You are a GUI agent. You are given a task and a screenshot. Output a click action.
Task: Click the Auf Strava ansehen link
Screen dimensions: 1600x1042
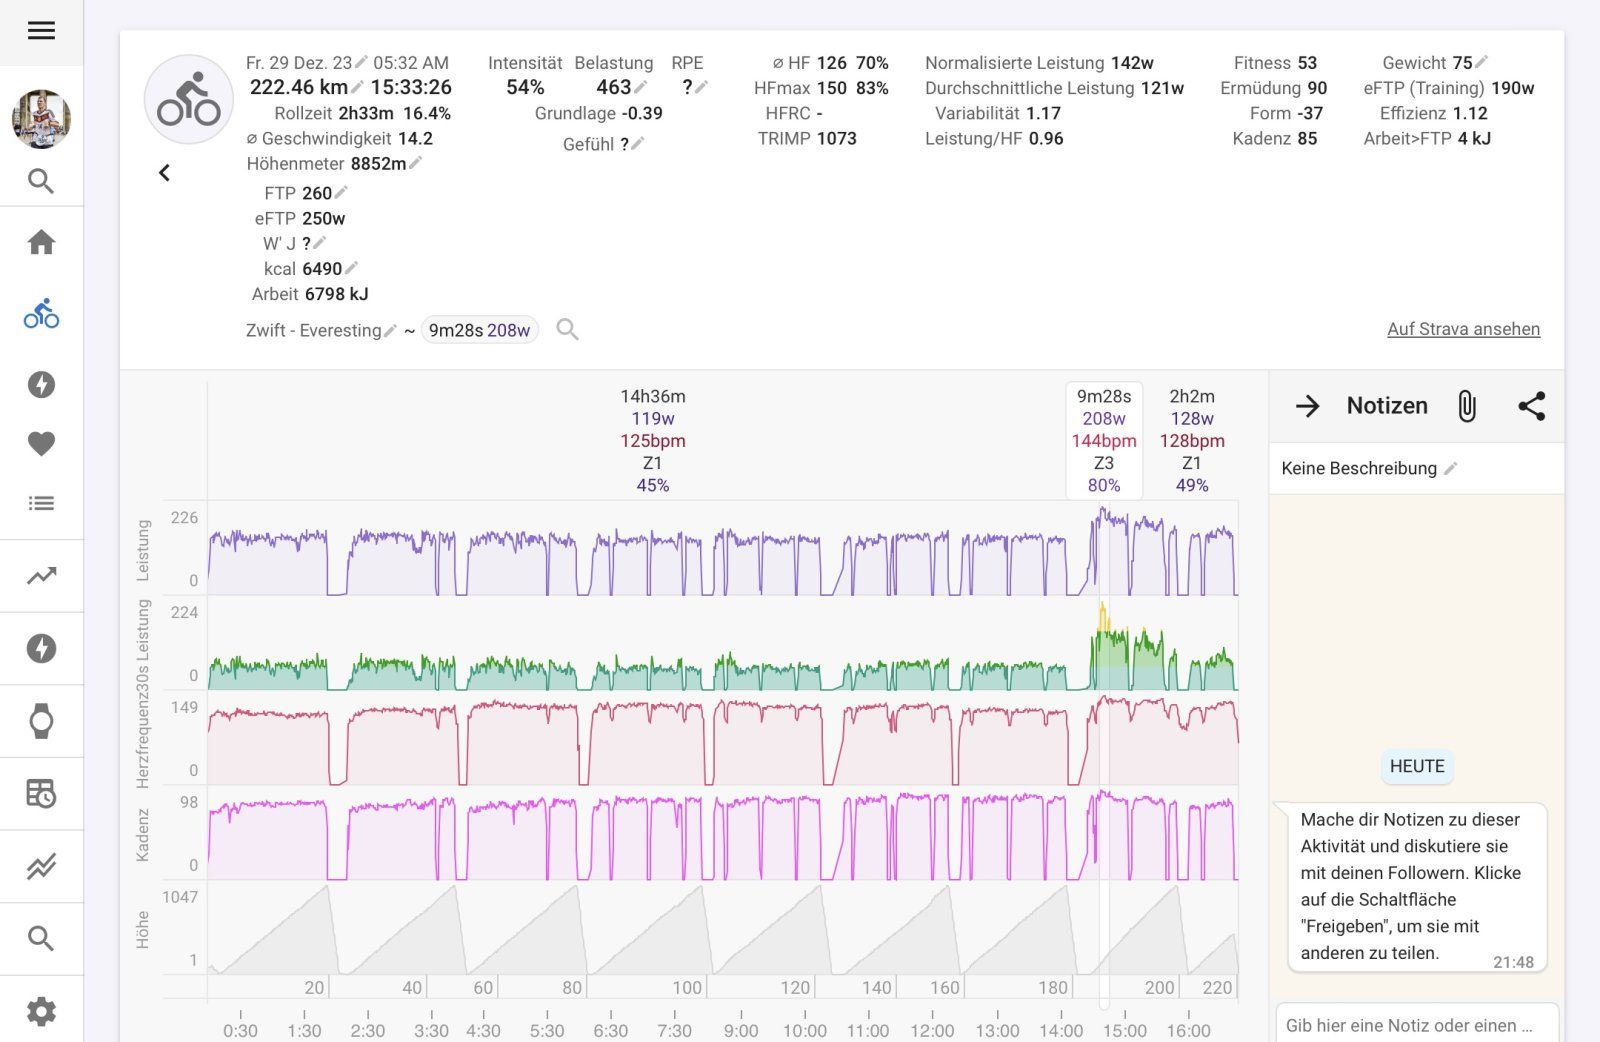click(1463, 329)
